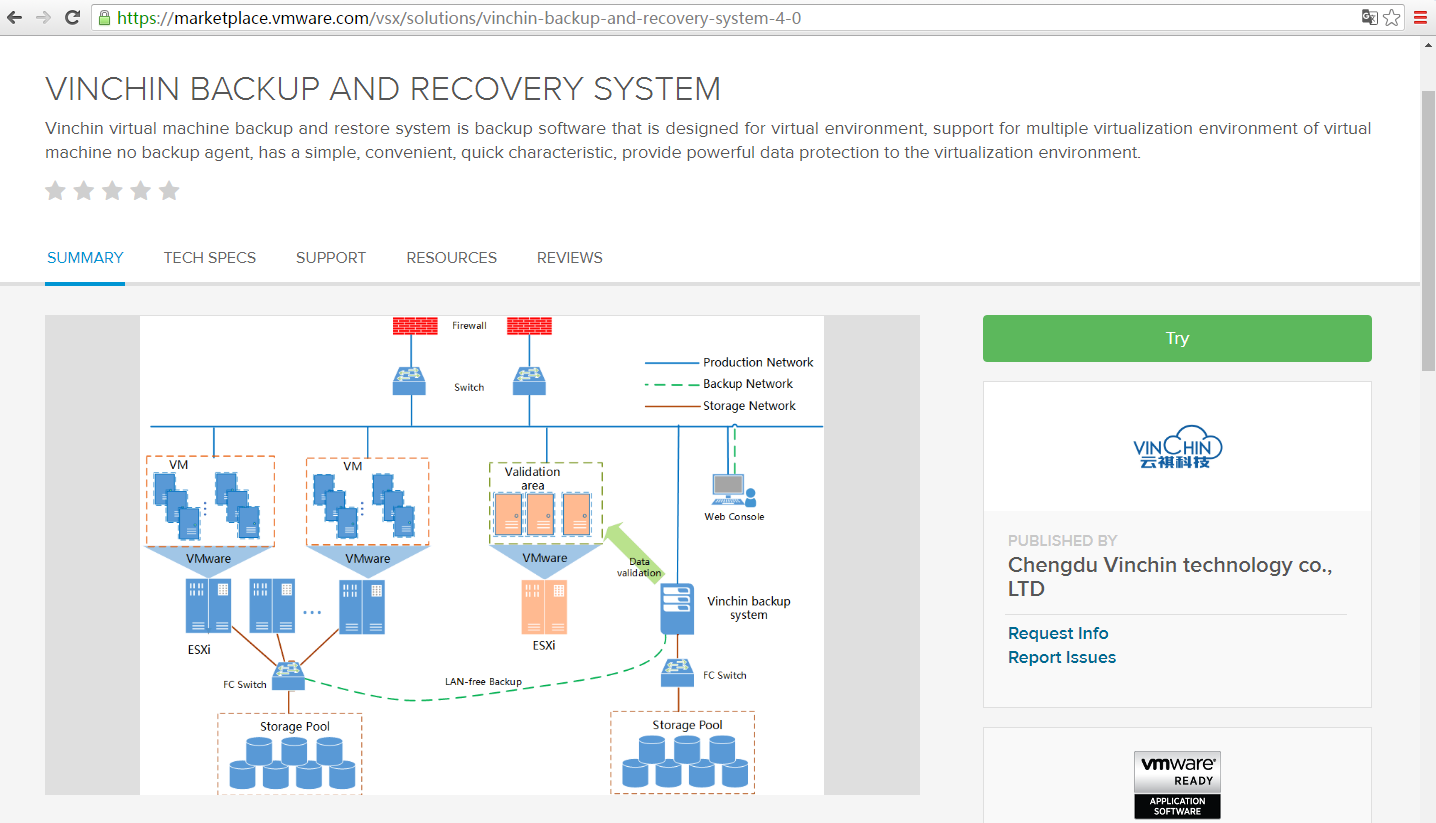Click the Data validation green arrow

(636, 554)
